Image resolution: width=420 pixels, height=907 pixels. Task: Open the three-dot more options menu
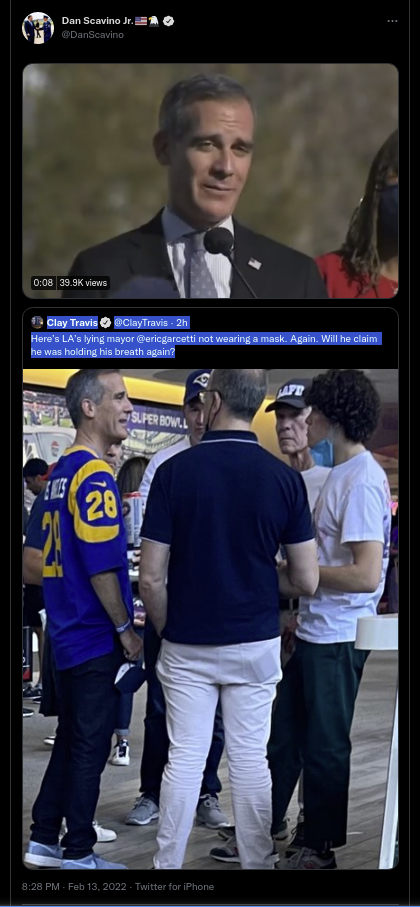(x=392, y=21)
